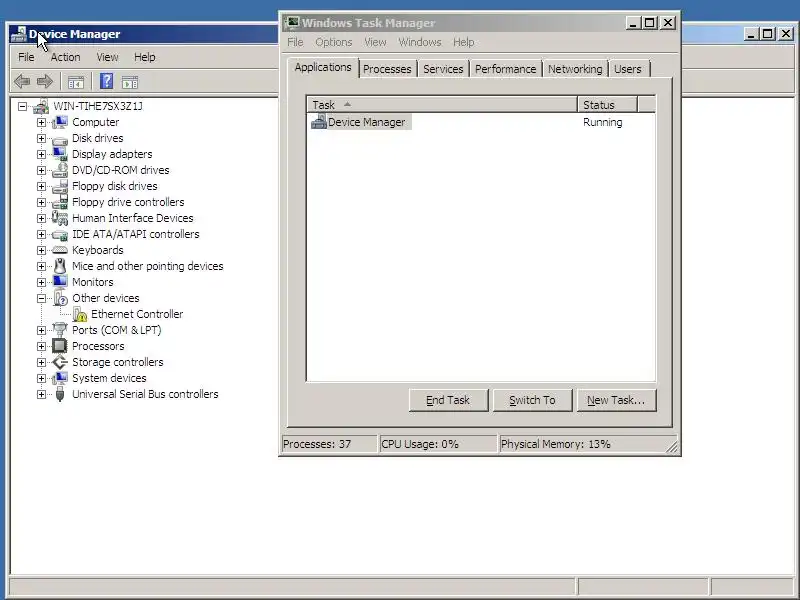The image size is (800, 600).
Task: Expand the Monitors node
Action: 41,282
